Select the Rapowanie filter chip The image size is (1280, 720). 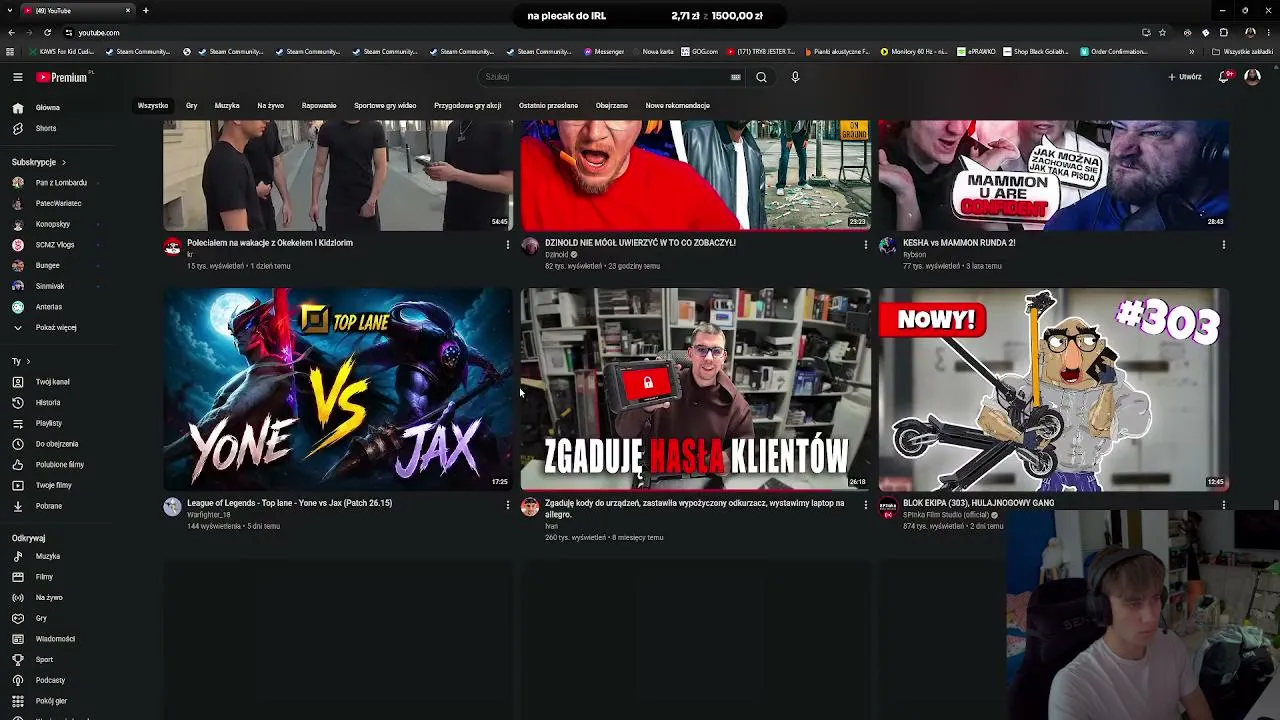tap(319, 106)
